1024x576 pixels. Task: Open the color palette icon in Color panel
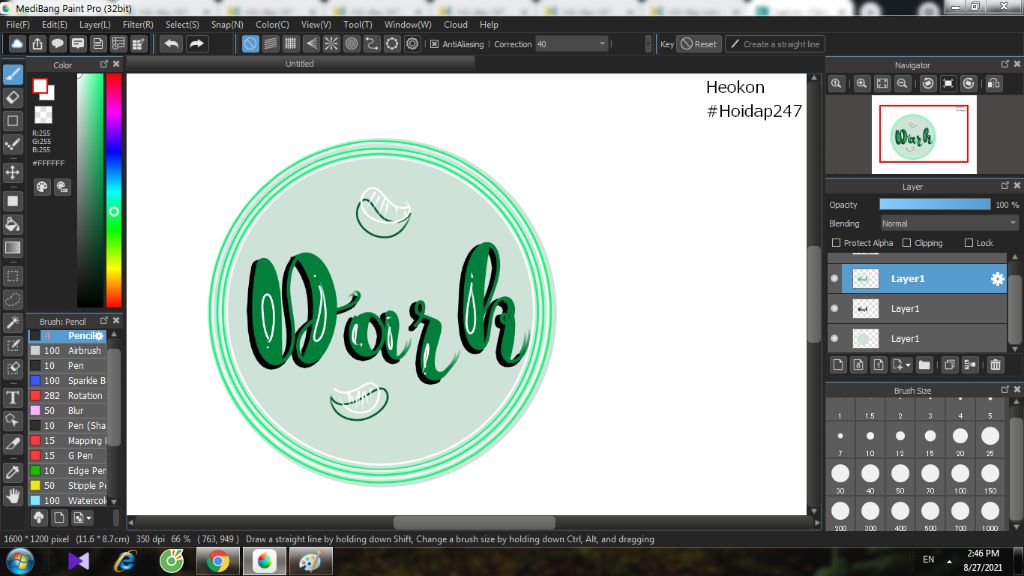(x=42, y=187)
